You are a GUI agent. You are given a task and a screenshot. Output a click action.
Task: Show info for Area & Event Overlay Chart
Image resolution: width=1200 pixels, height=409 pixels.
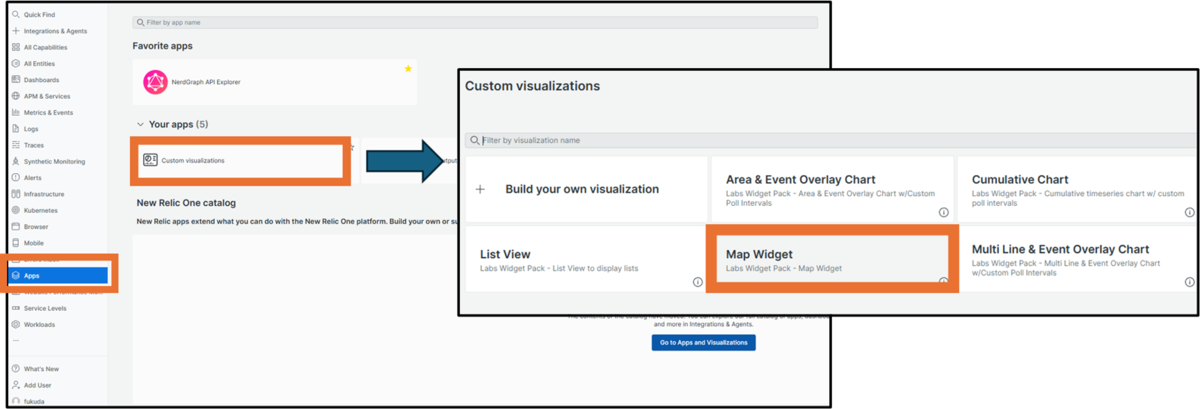(943, 212)
